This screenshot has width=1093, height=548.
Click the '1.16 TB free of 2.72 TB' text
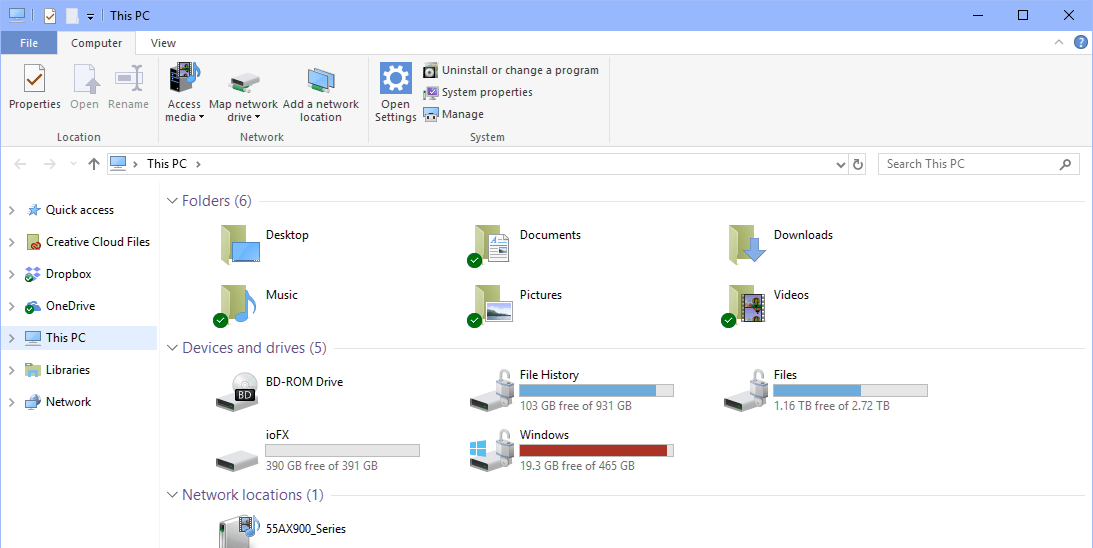832,406
